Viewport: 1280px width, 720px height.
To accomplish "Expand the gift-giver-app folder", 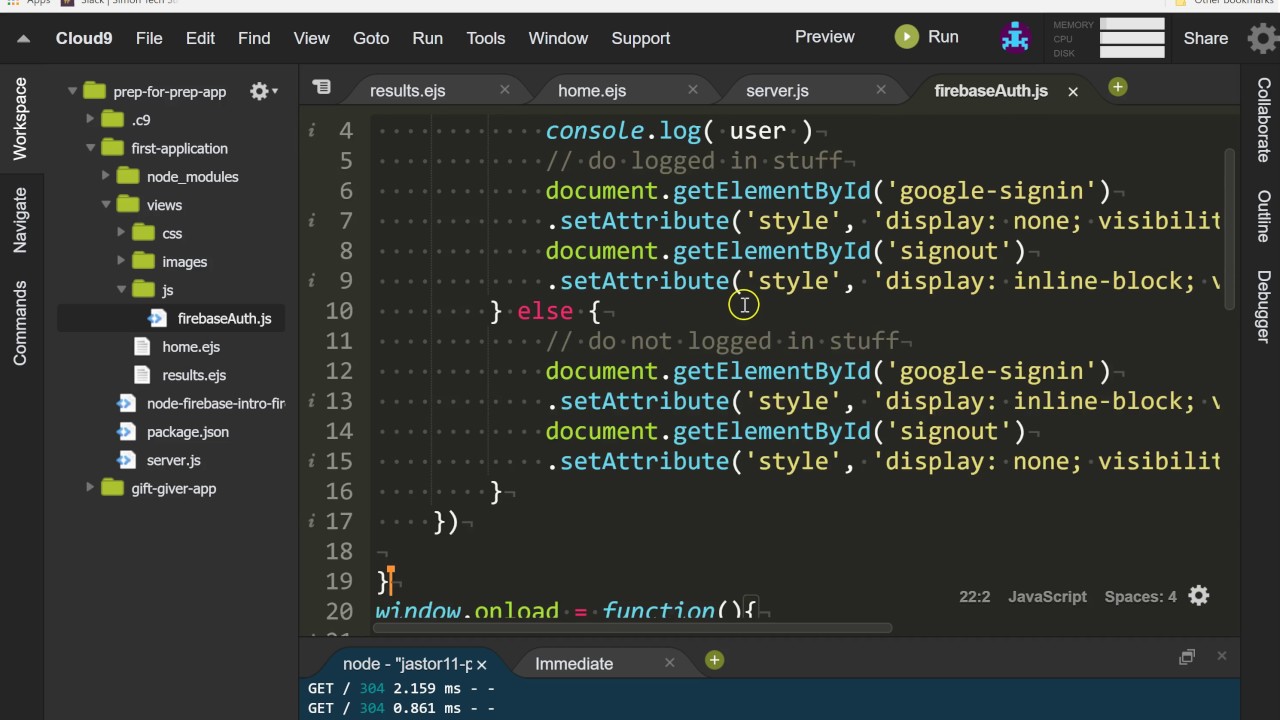I will click(90, 488).
